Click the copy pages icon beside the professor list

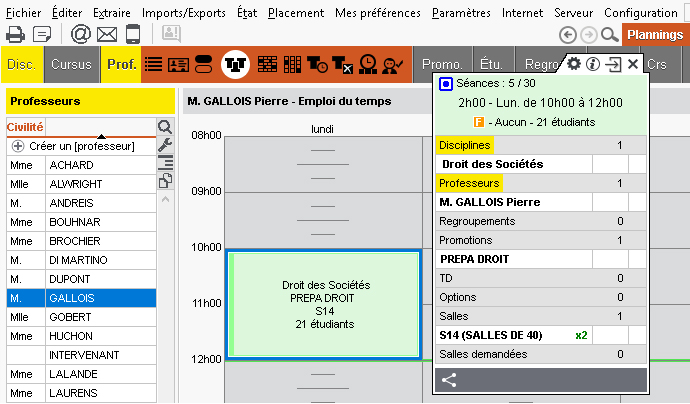(x=165, y=180)
